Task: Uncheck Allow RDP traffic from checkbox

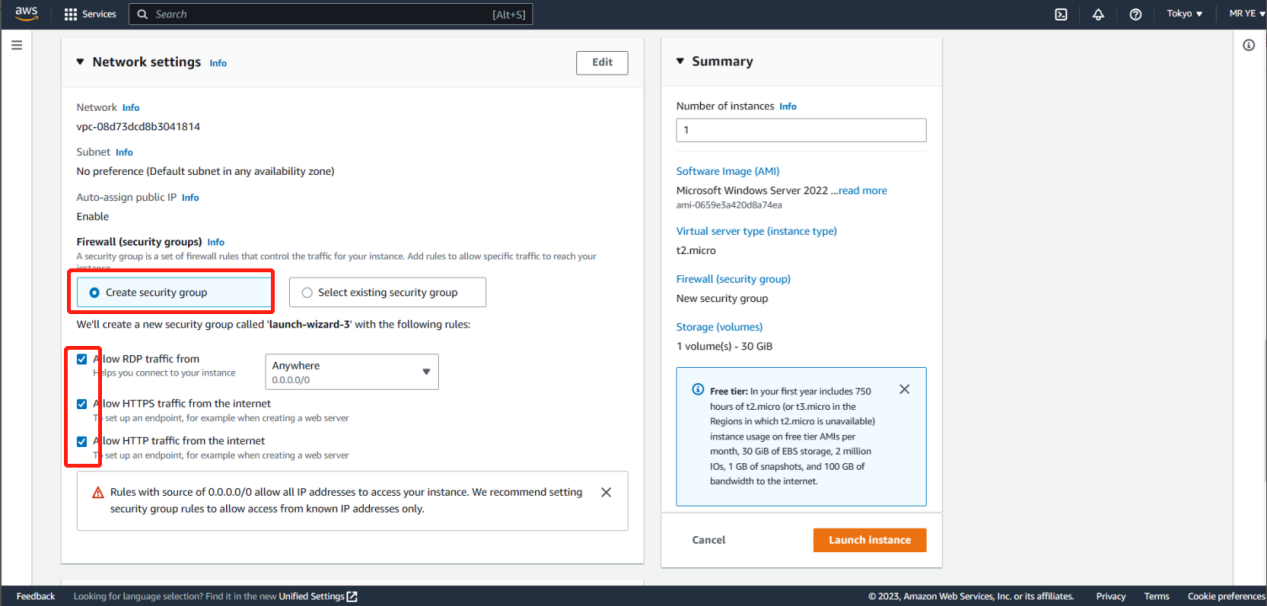Action: tap(82, 359)
